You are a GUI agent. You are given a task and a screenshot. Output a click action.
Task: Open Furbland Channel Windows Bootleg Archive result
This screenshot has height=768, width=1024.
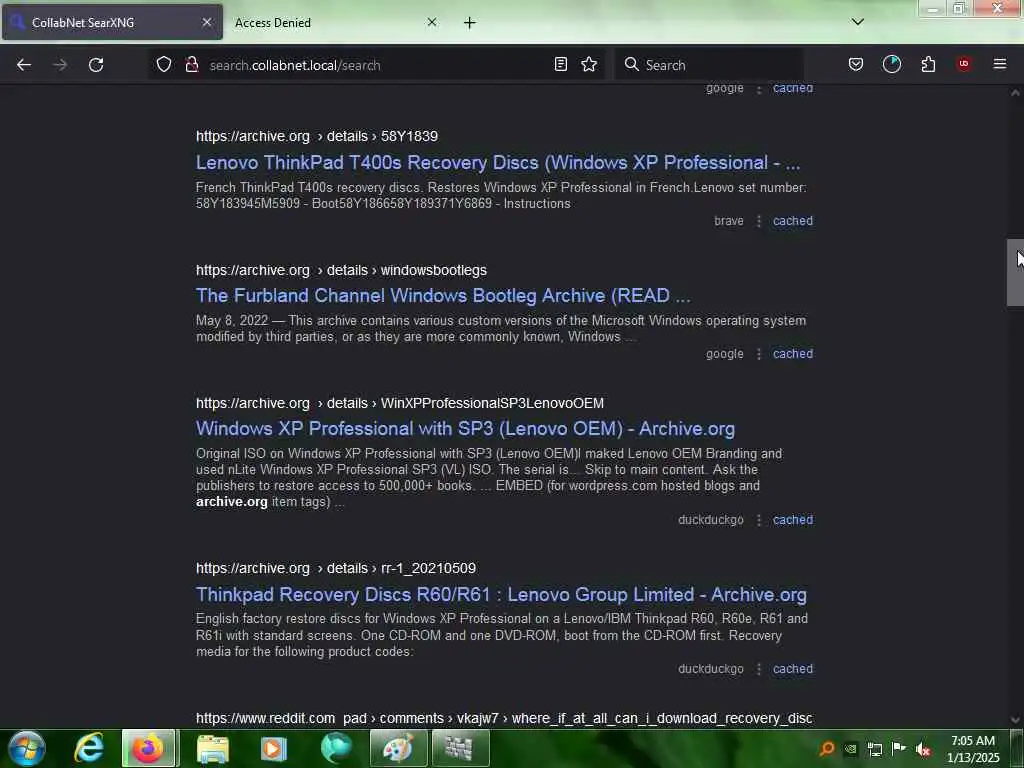443,296
